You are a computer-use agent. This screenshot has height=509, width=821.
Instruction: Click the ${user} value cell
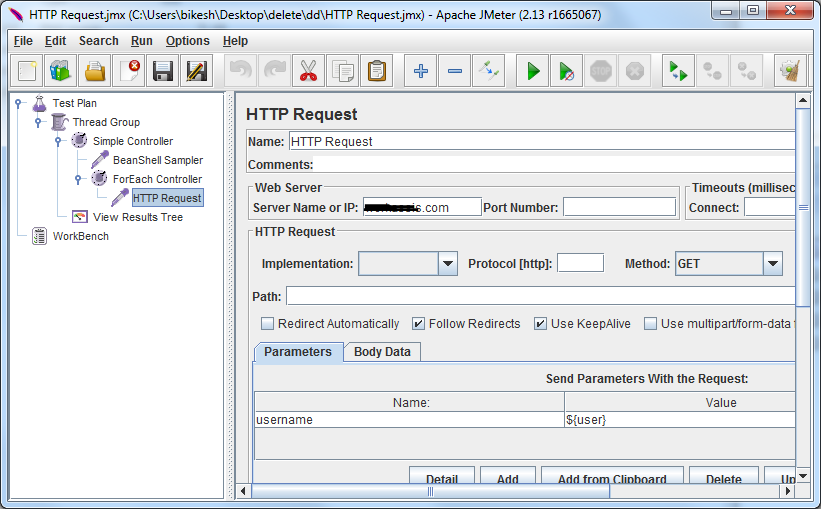click(x=680, y=419)
